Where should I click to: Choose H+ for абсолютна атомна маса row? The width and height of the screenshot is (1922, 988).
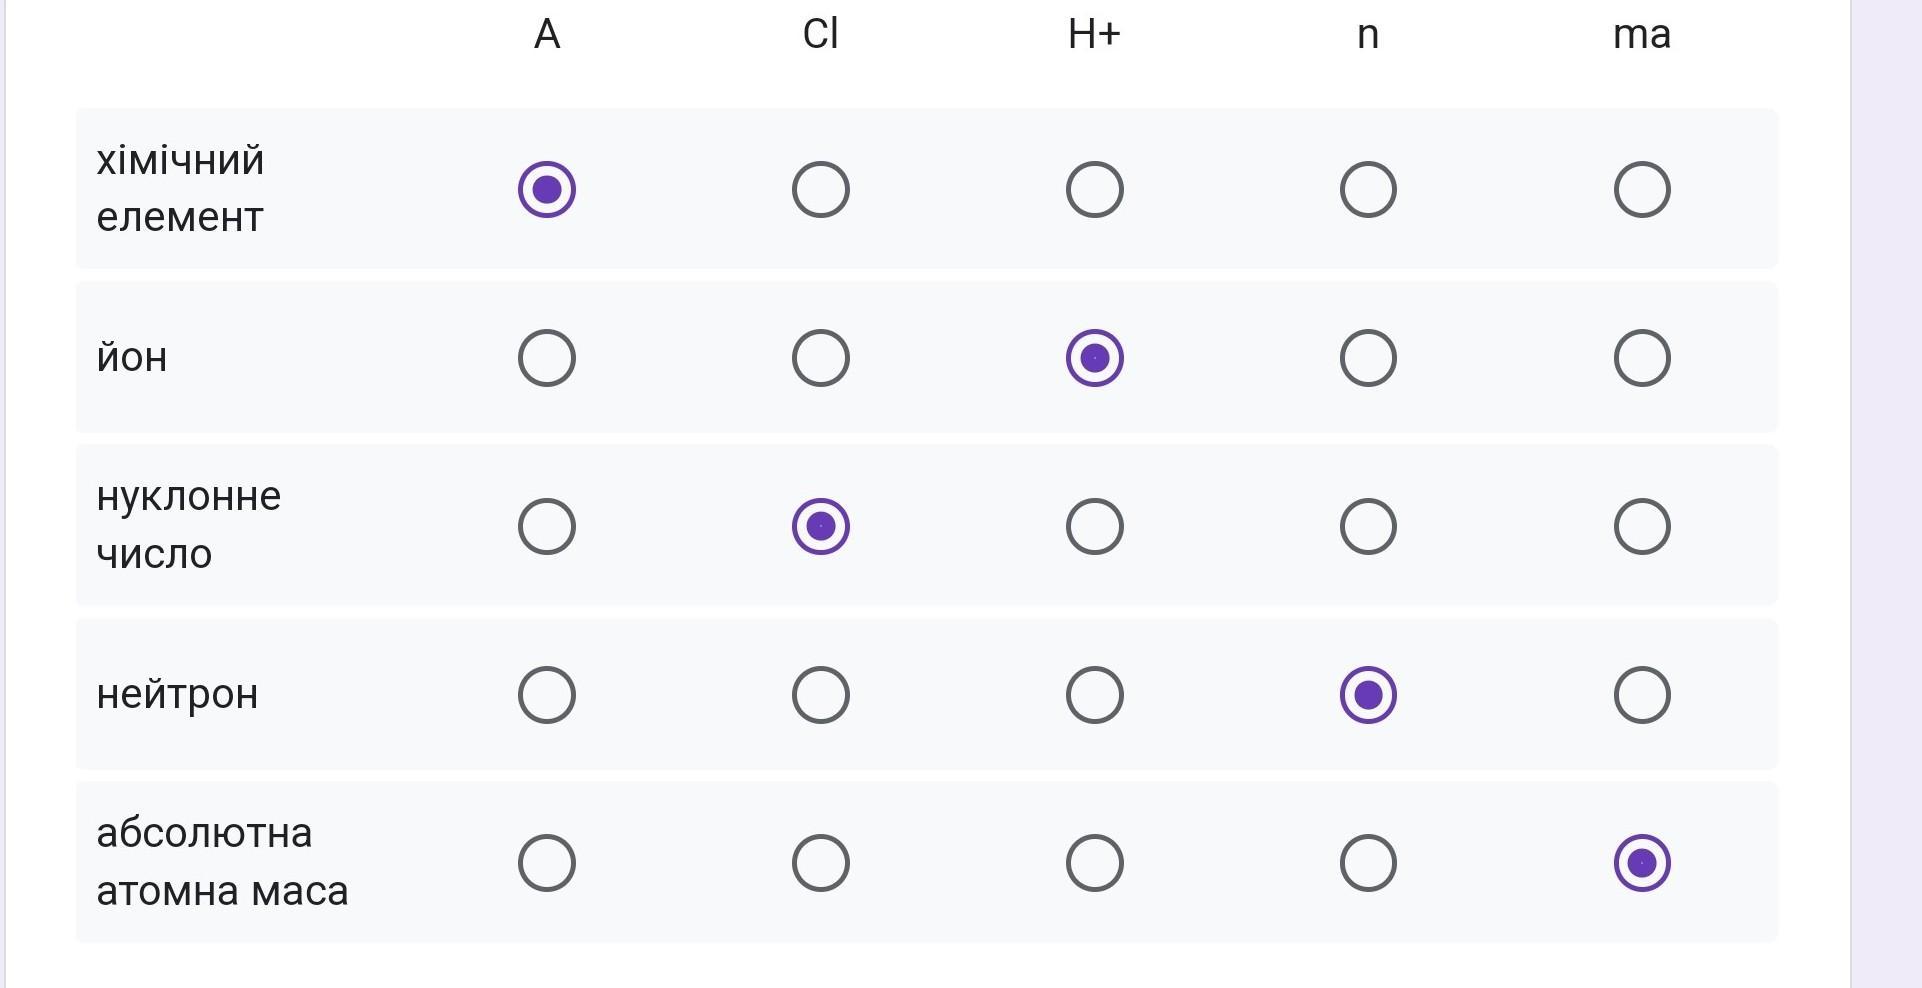pyautogui.click(x=1094, y=863)
